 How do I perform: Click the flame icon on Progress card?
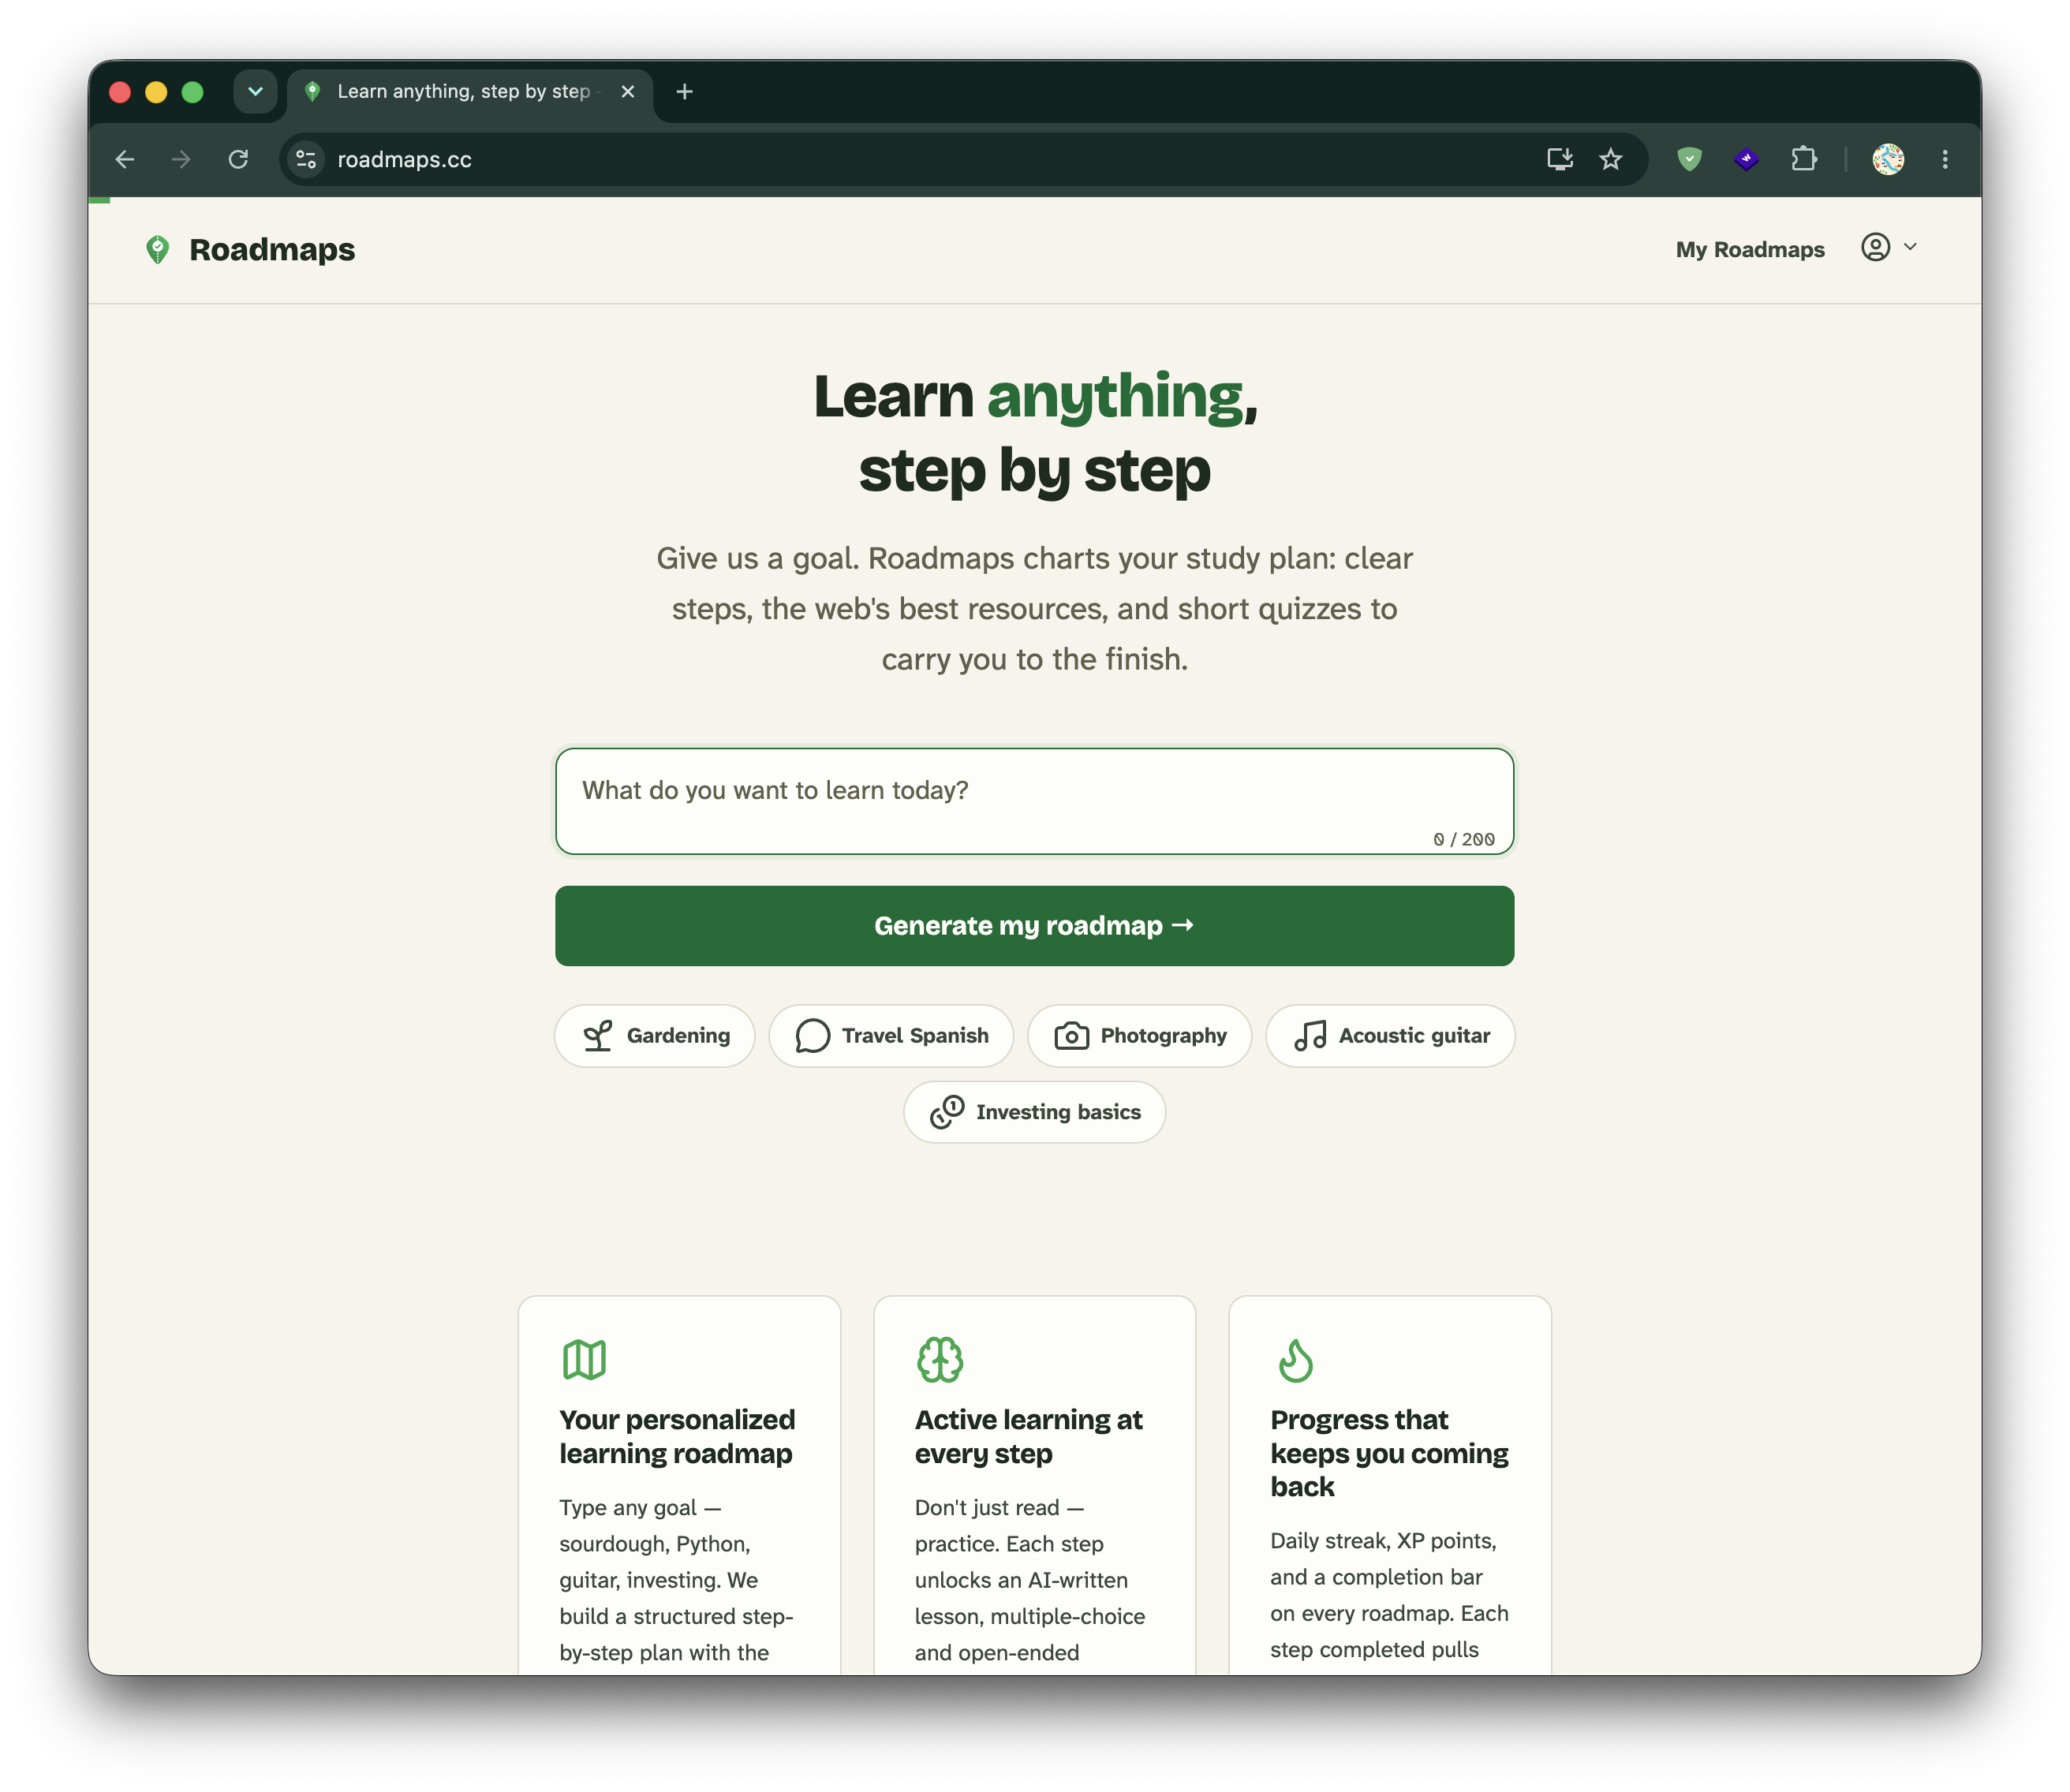click(x=1295, y=1360)
